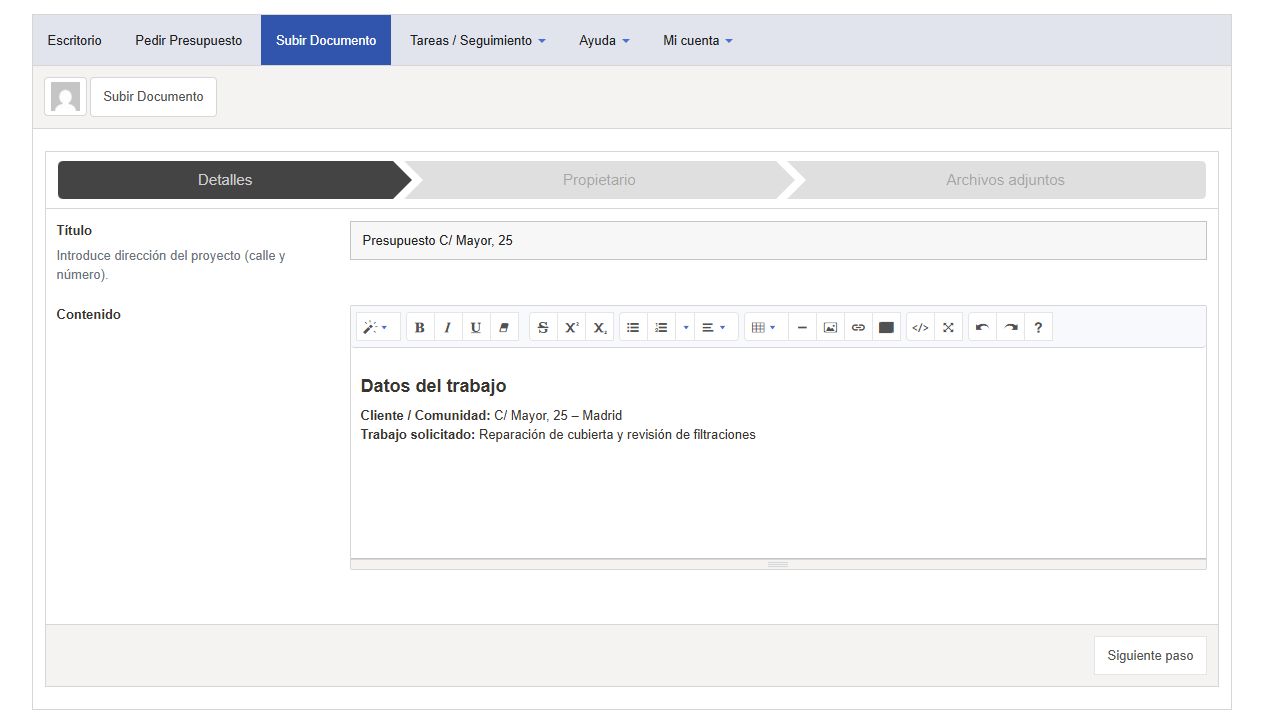Click inside the Título input field
This screenshot has width=1276, height=724.
coord(777,240)
